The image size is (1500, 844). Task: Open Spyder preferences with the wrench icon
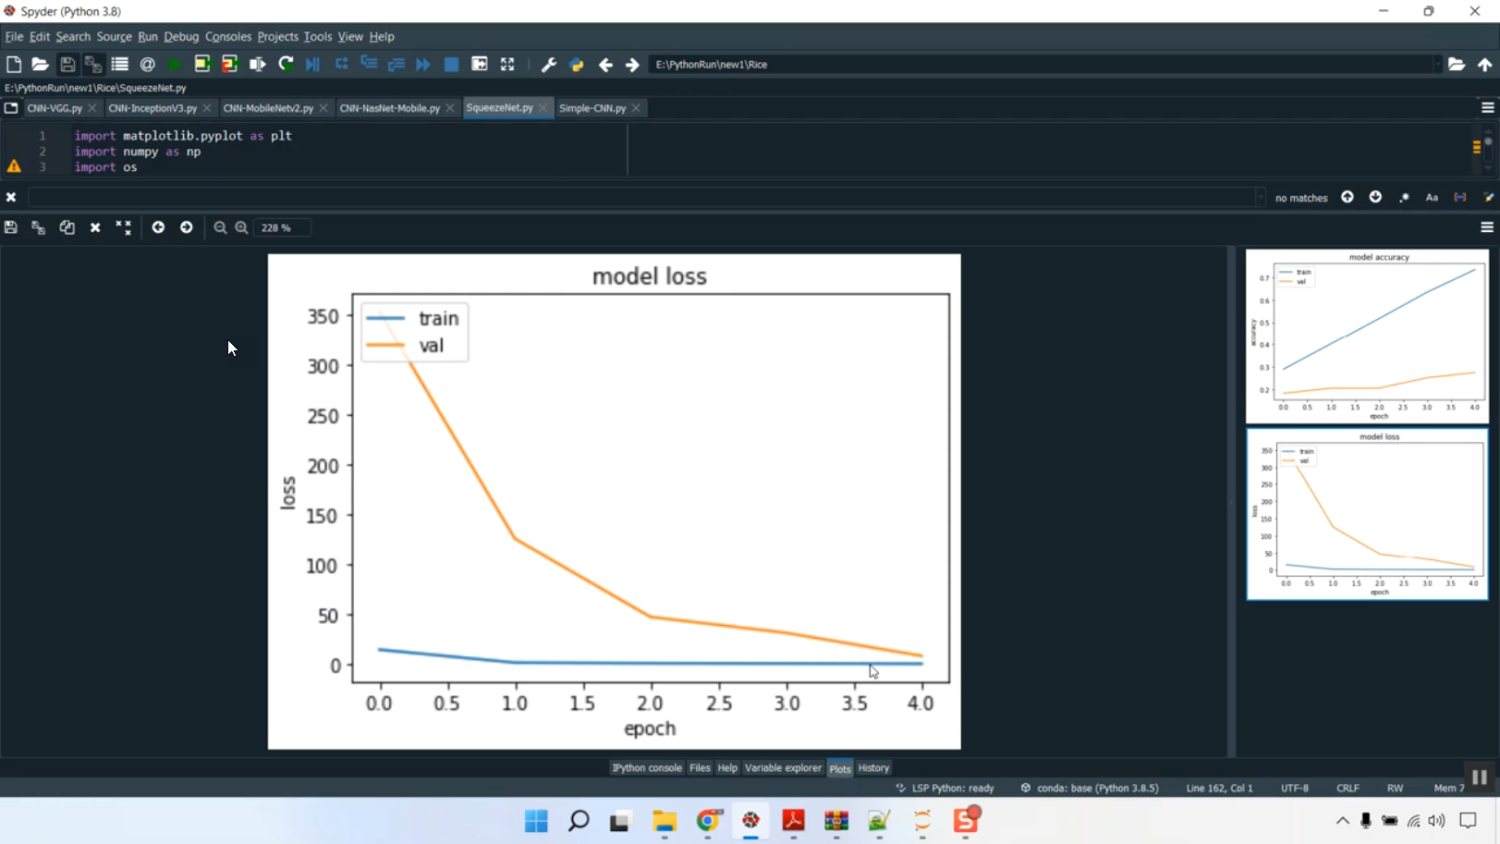coord(547,63)
